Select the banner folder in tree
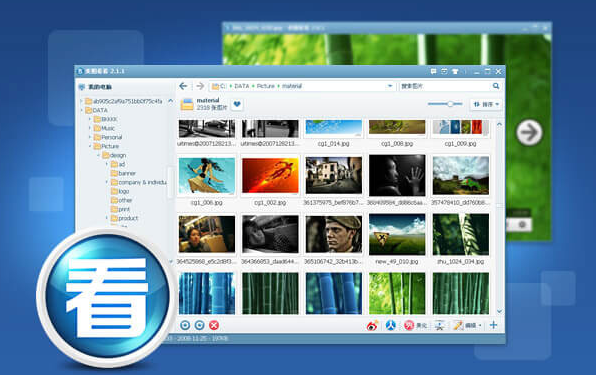Viewport: 596px width, 375px height. pos(123,173)
